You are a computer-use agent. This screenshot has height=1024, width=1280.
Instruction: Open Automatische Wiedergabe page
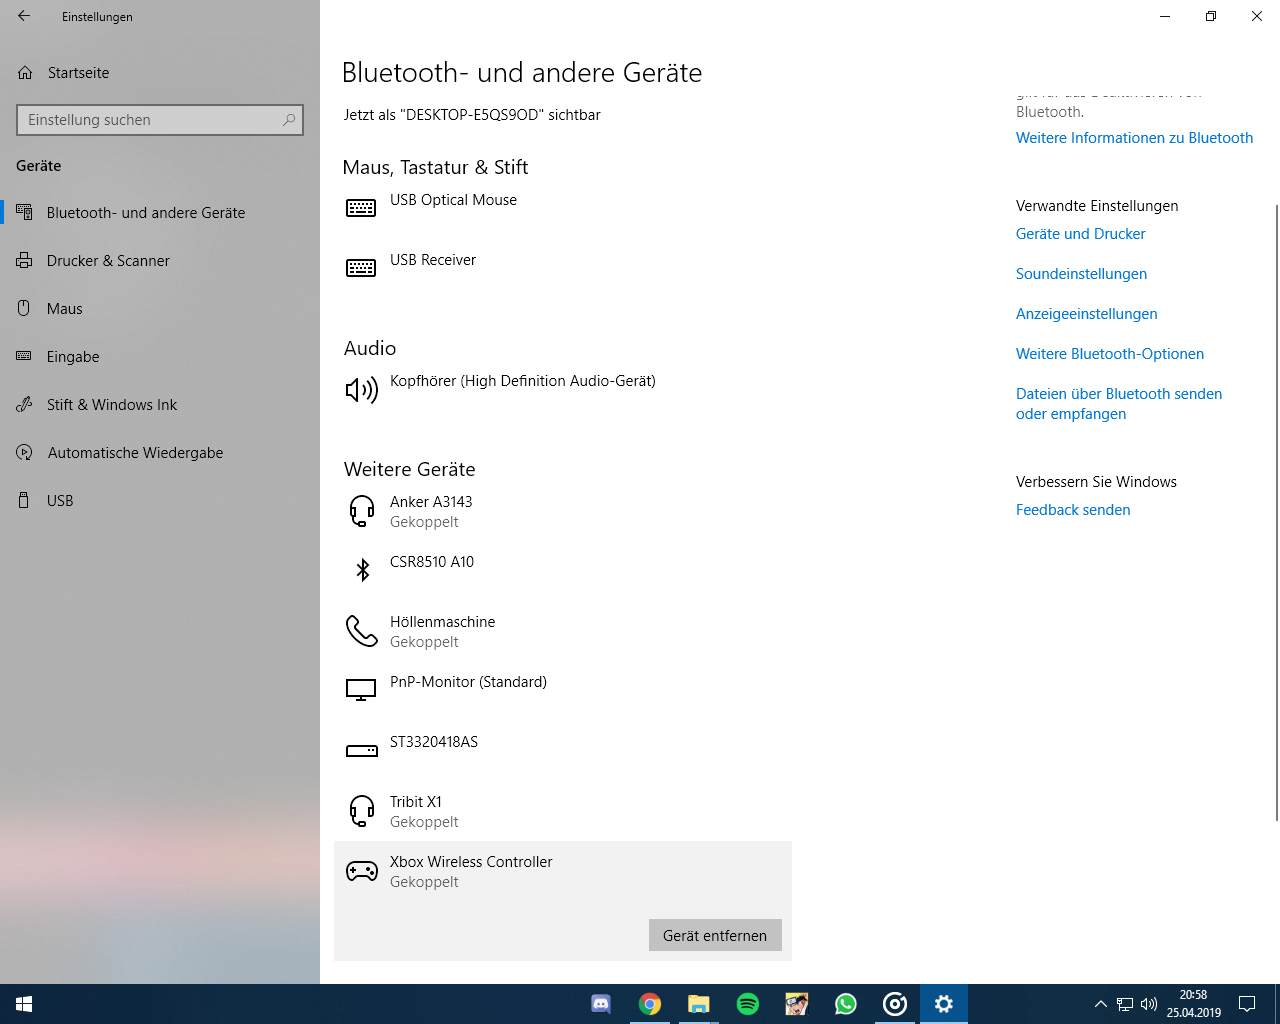coord(160,453)
